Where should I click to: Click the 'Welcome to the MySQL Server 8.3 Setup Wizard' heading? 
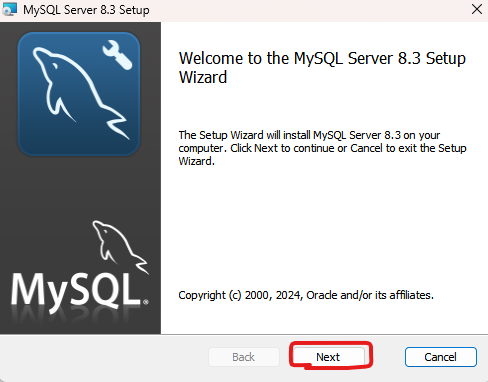click(322, 68)
